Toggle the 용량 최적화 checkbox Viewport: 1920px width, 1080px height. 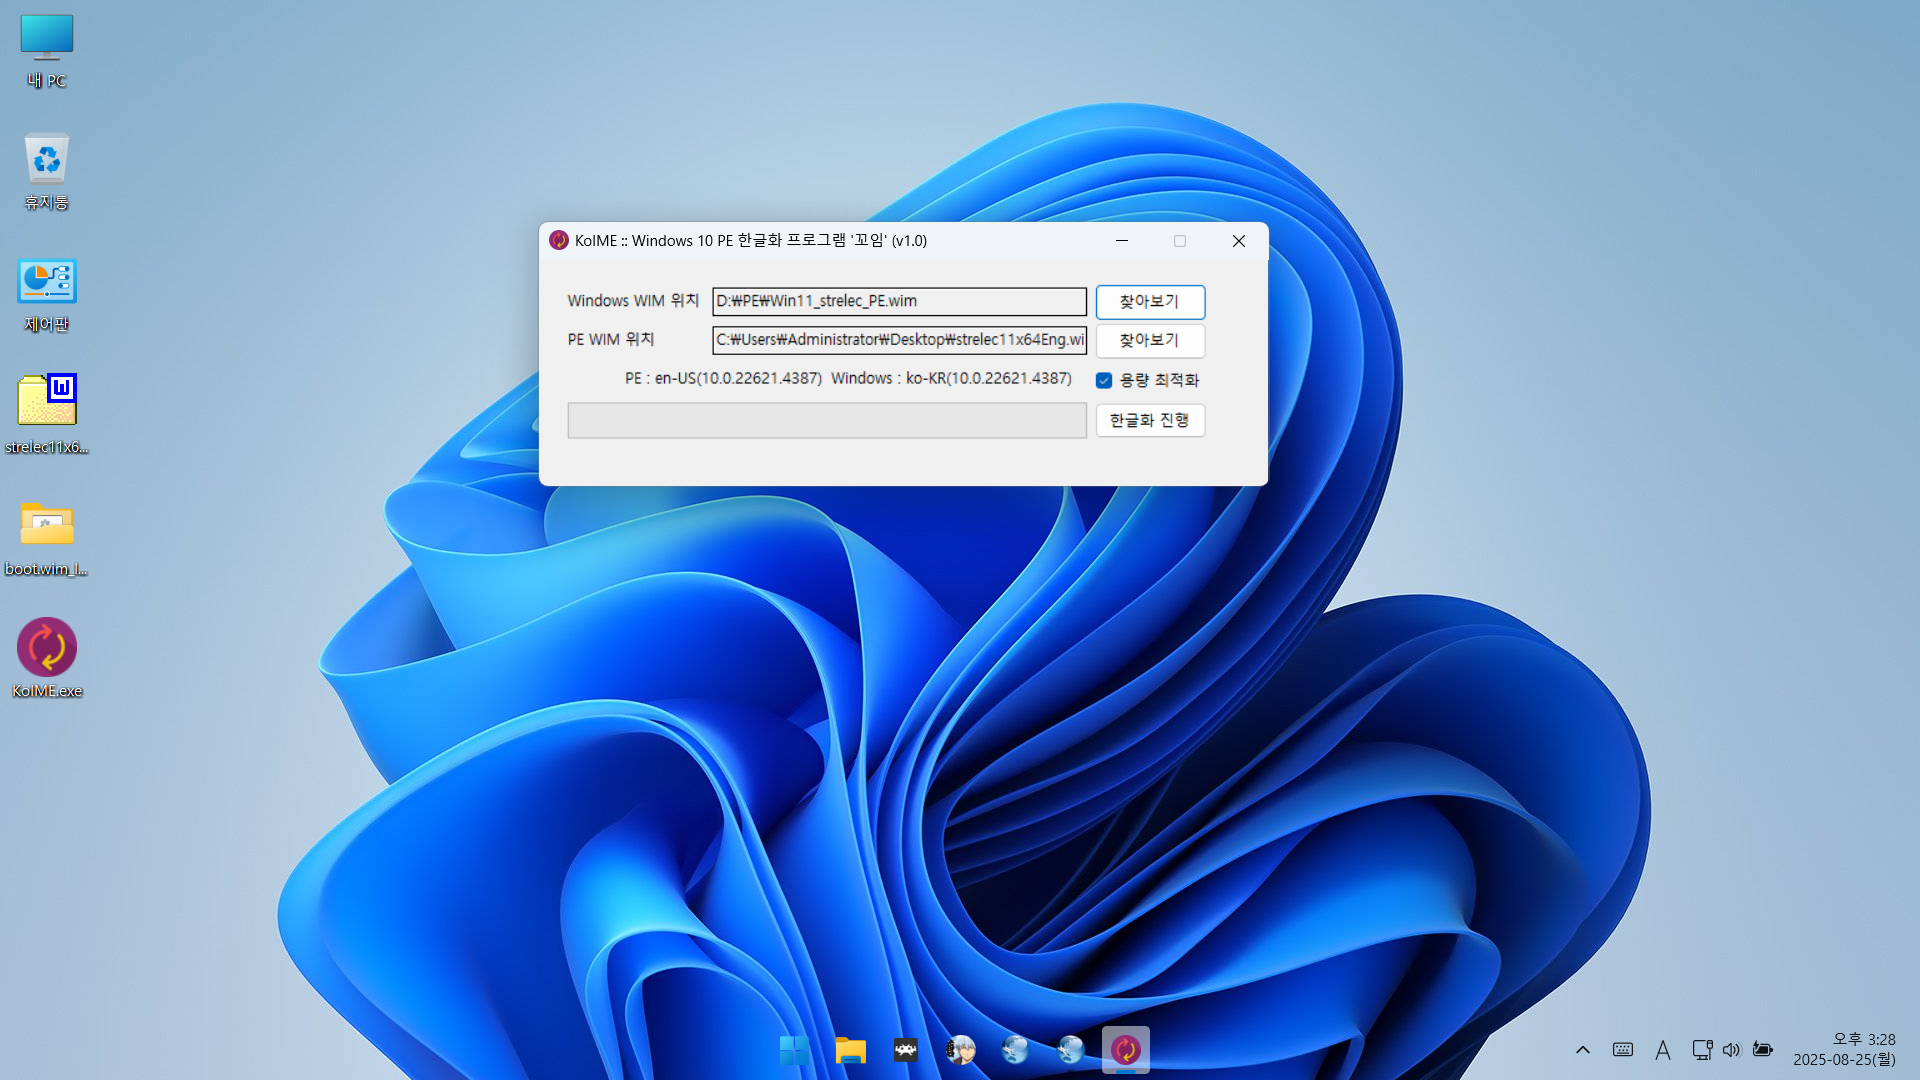(x=1104, y=380)
